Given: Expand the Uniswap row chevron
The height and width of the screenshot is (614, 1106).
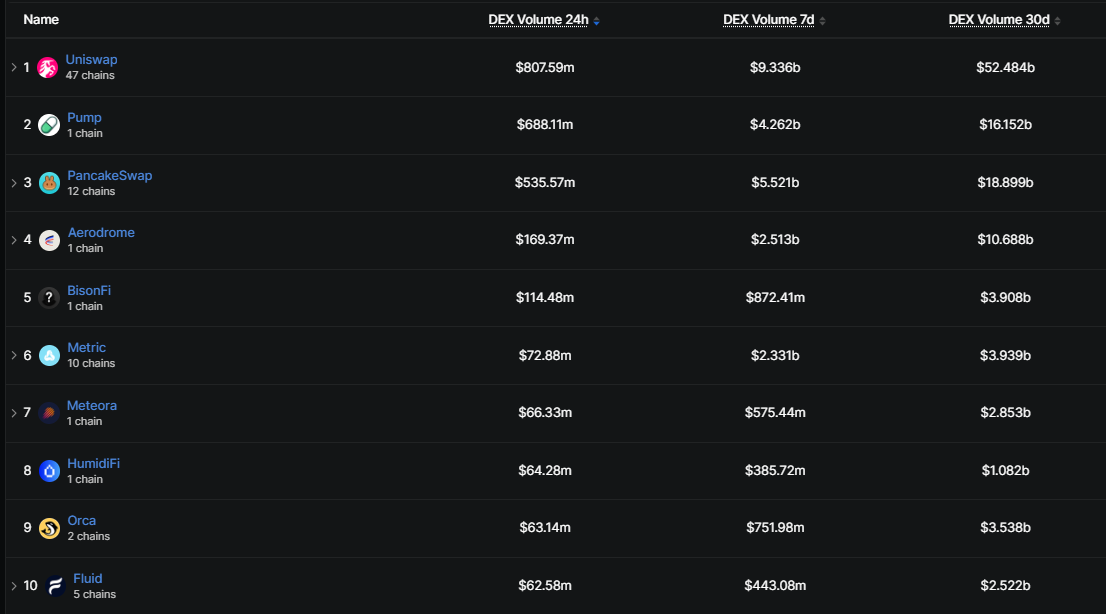Looking at the screenshot, I should coord(13,67).
